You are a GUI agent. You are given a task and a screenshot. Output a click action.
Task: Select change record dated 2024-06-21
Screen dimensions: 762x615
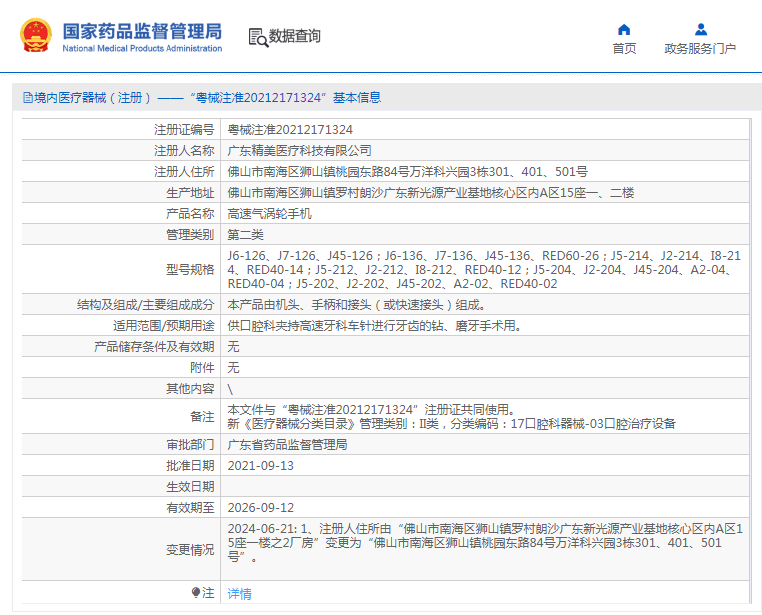[485, 543]
